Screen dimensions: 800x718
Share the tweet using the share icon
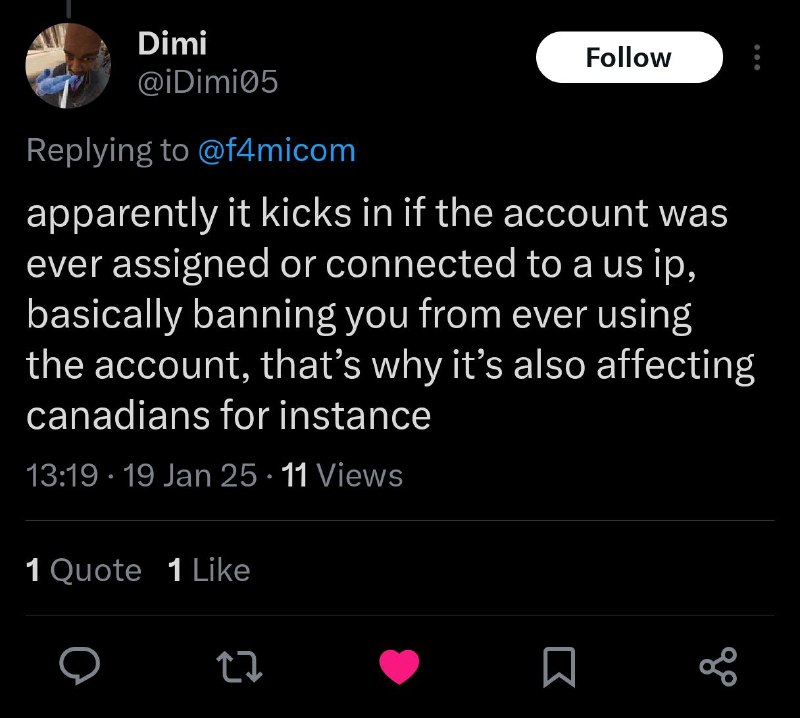(x=716, y=666)
